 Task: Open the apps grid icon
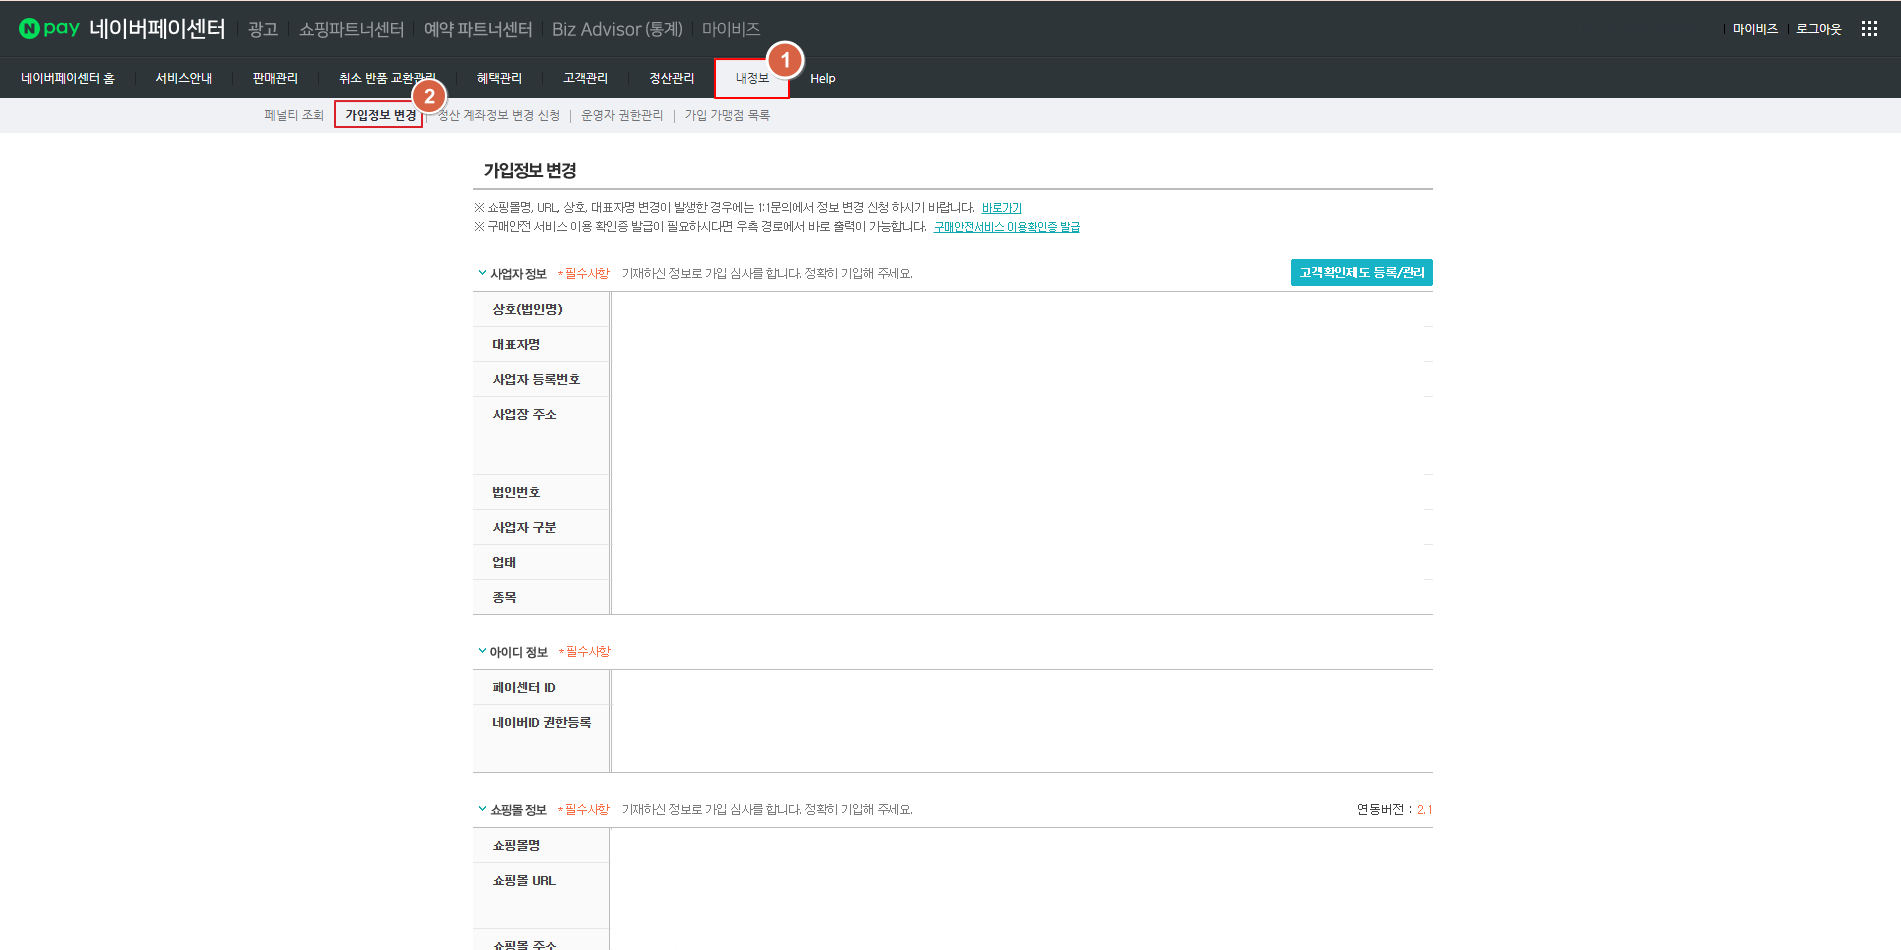point(1868,29)
